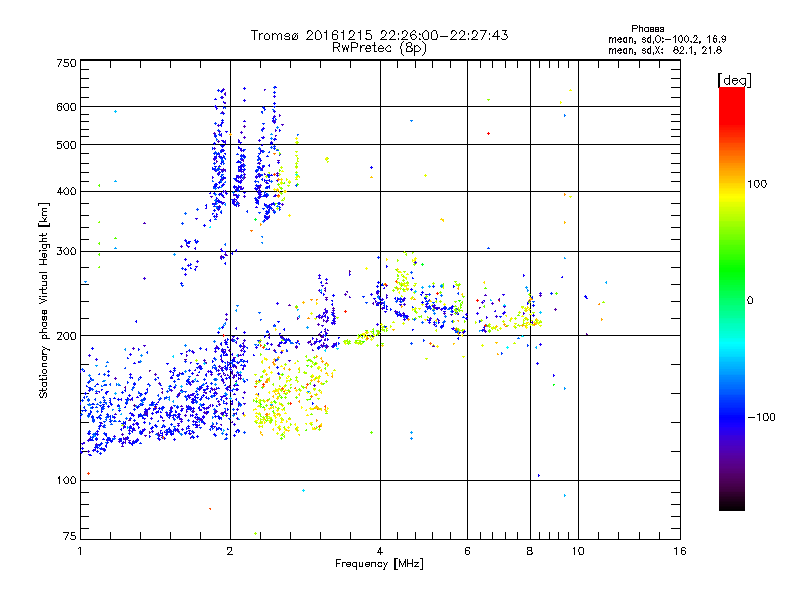Click x-axis tick label 8
This screenshot has height=600, width=800.
530,551
